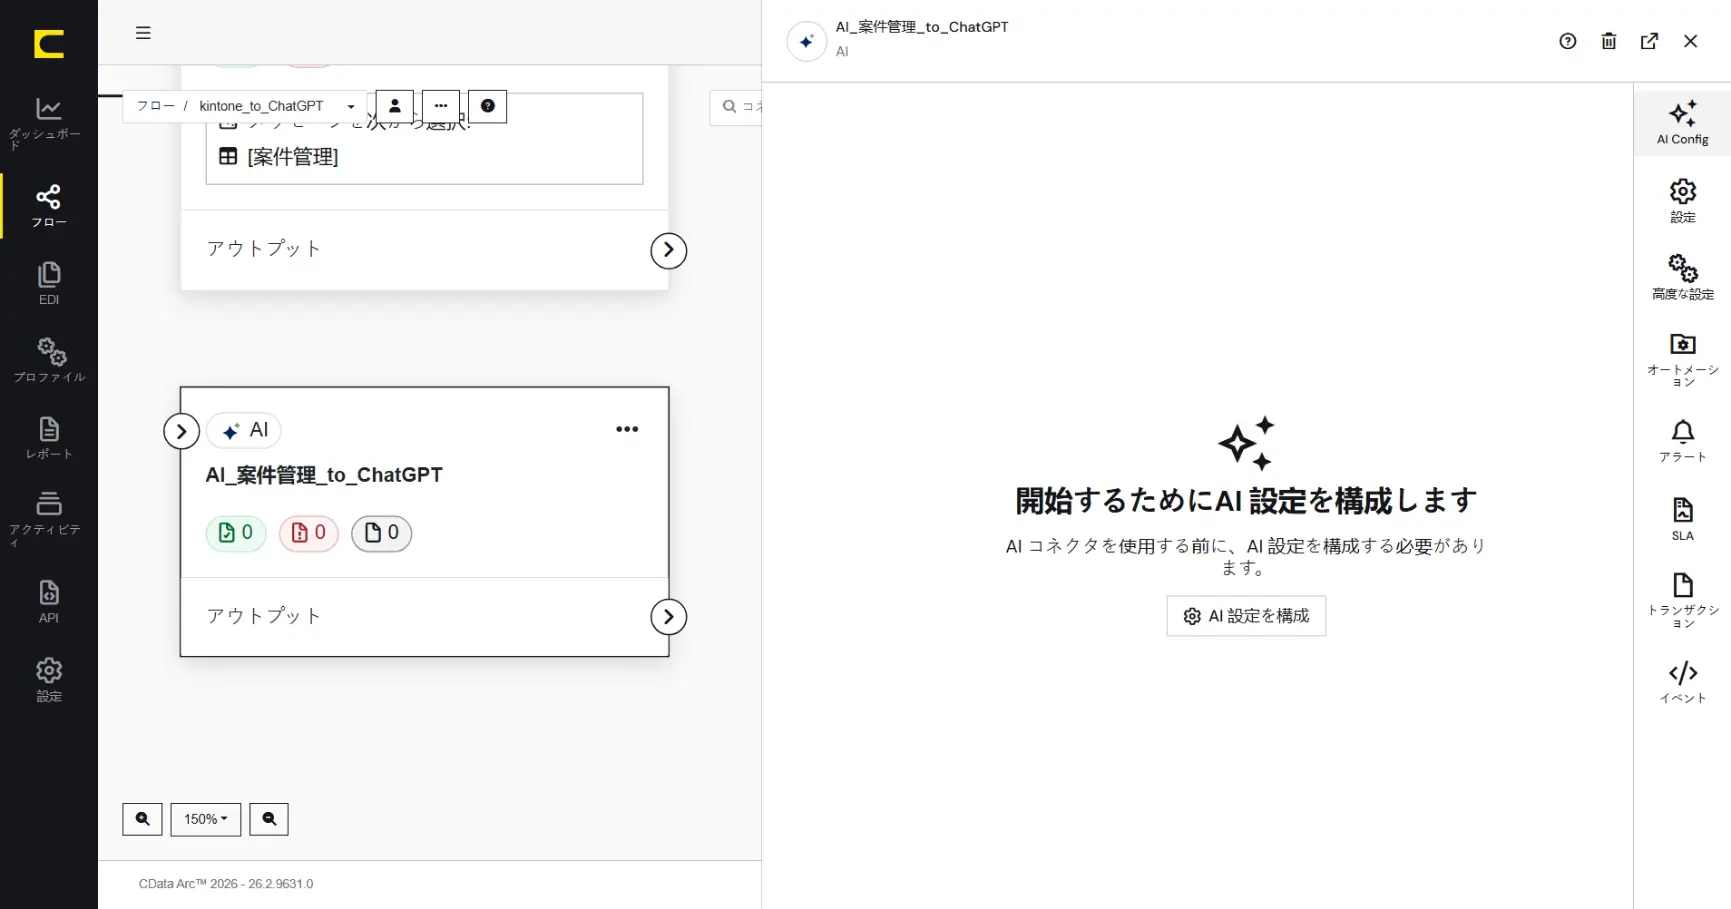Viewport: 1731px width, 909px height.
Task: Zoom in on the flow canvas
Action: tap(142, 819)
